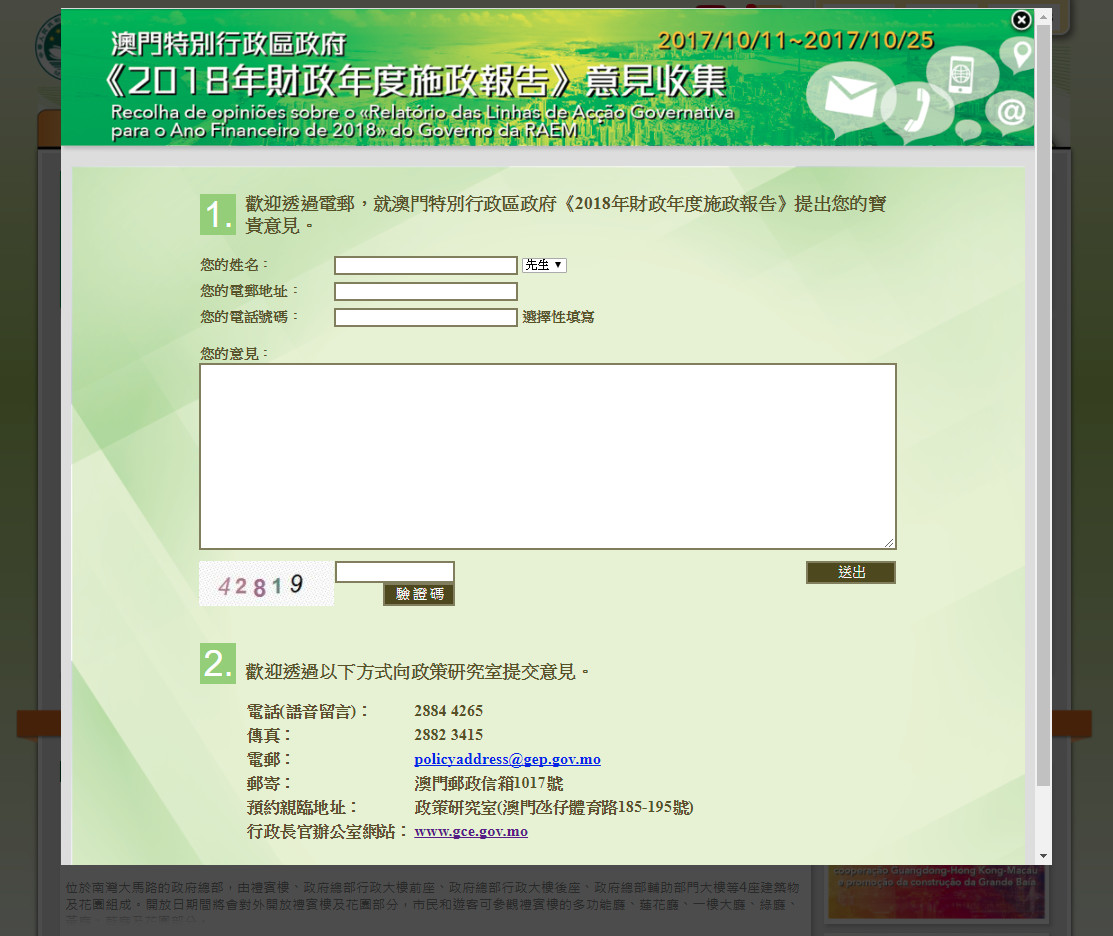This screenshot has height=936, width=1113.
Task: Close the opinion collection popup
Action: point(1020,20)
